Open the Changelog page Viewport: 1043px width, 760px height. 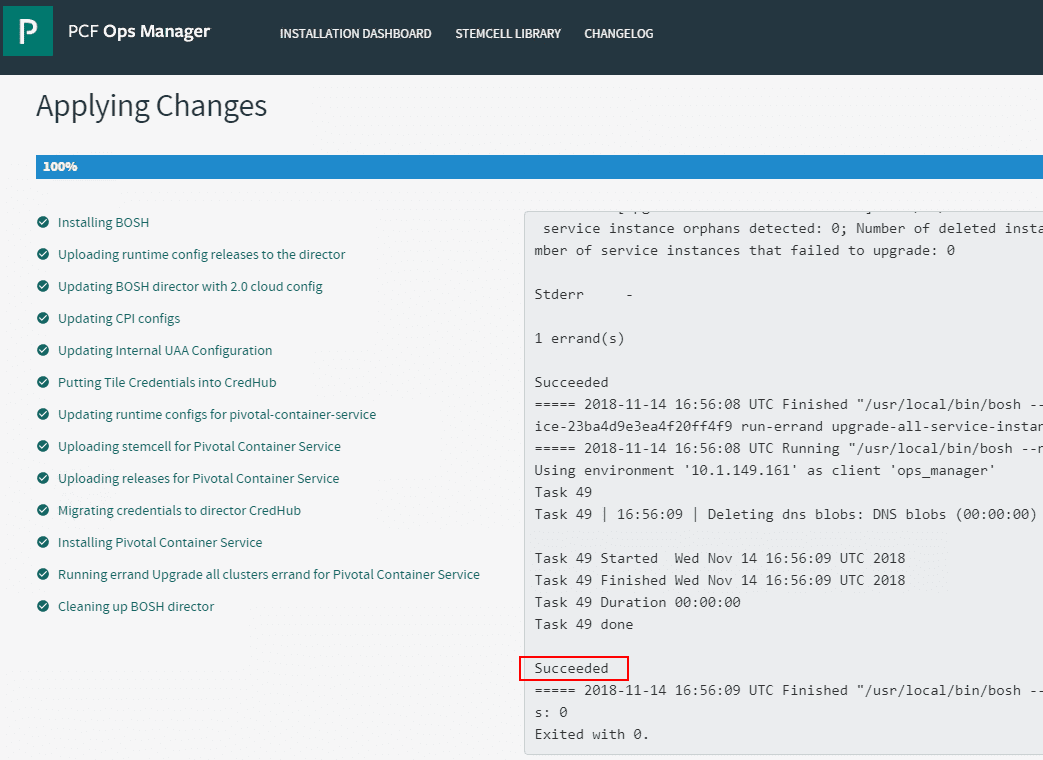tap(619, 33)
